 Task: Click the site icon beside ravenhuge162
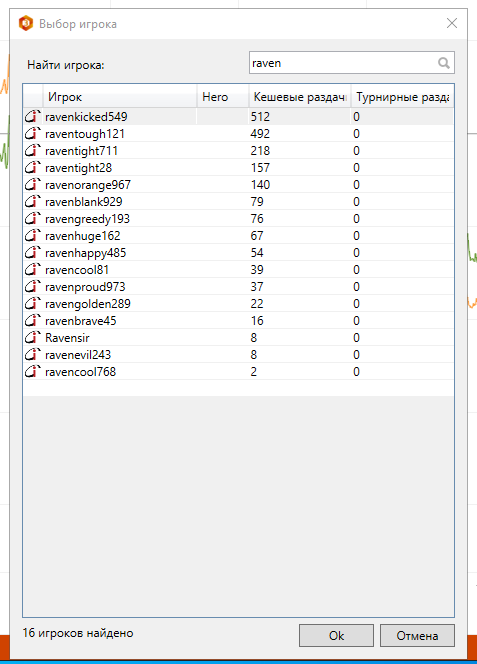[x=33, y=235]
